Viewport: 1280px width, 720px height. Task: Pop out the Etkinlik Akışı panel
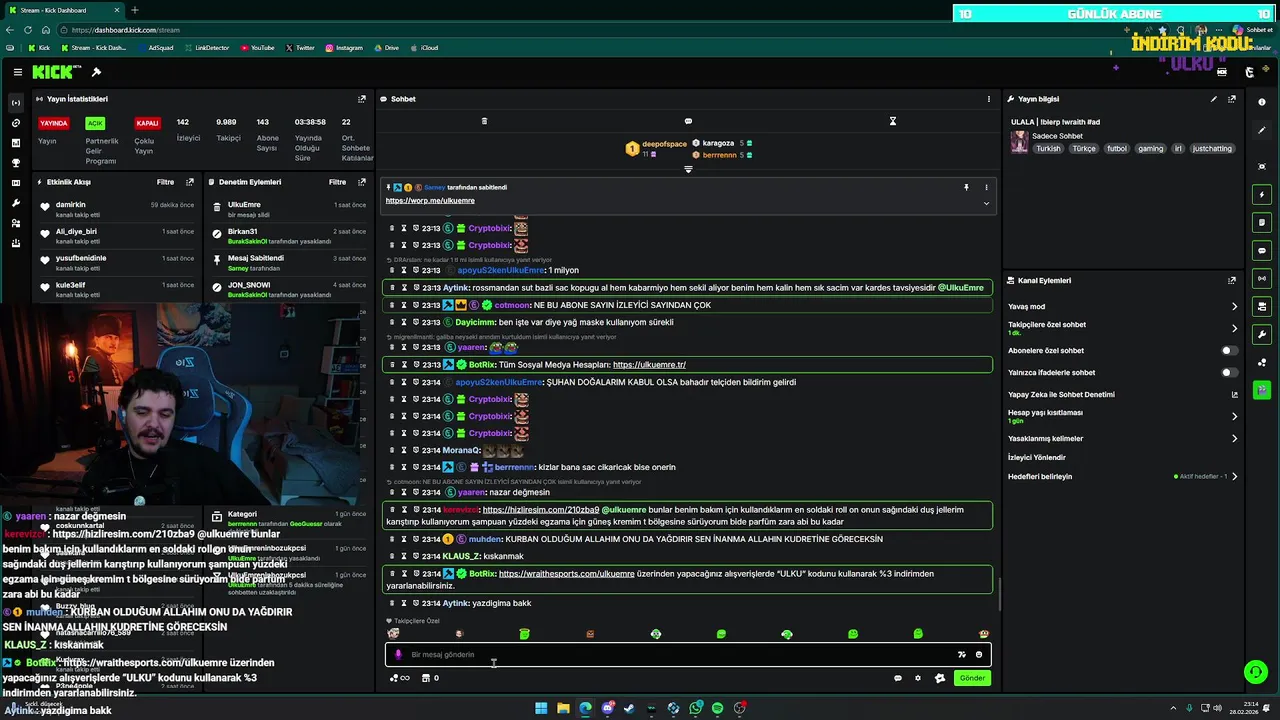190,182
